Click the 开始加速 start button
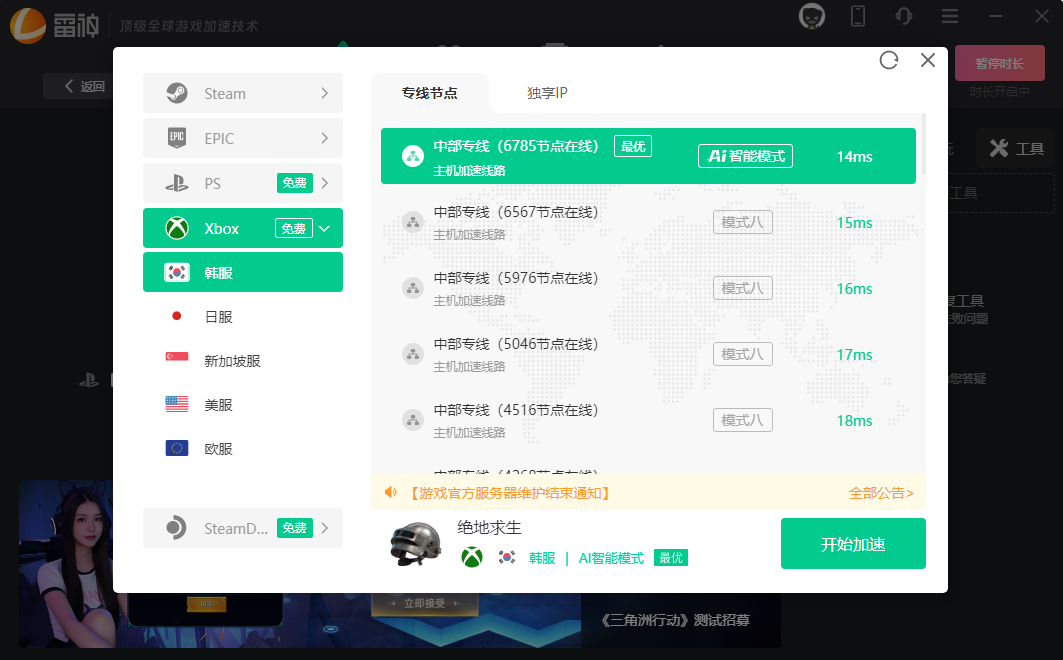This screenshot has width=1063, height=660. 853,543
